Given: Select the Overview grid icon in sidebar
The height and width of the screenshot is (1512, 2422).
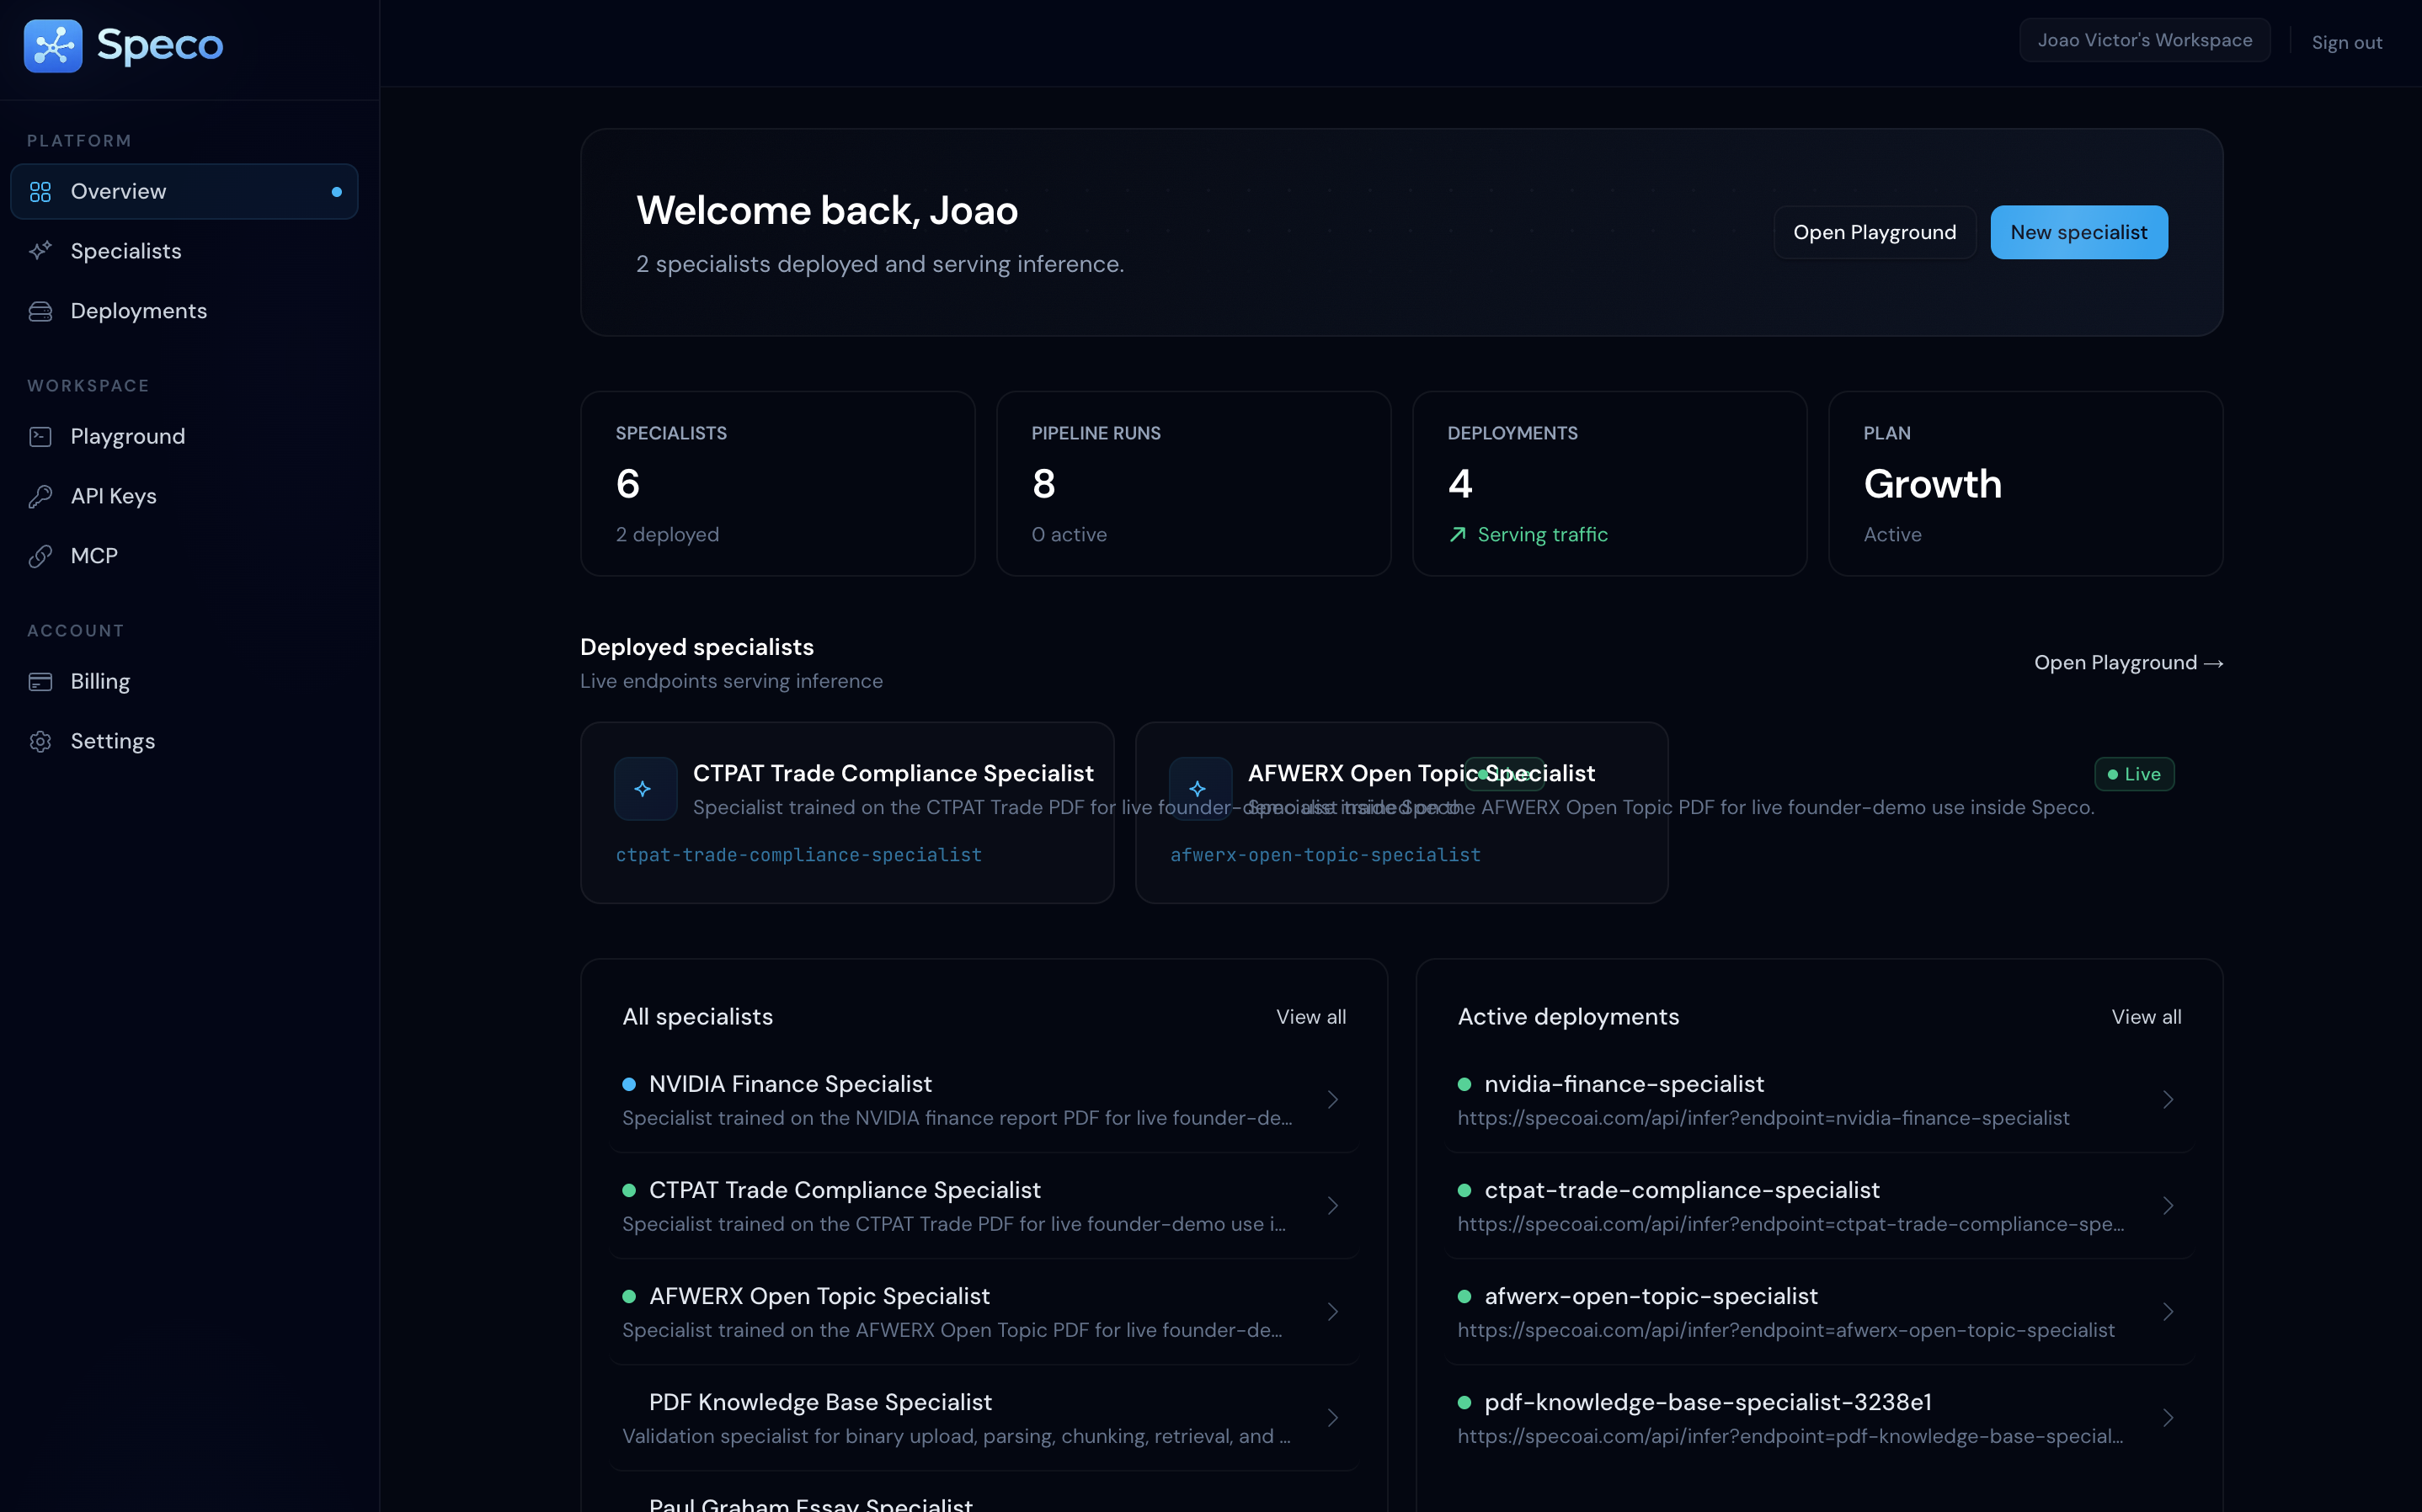Looking at the screenshot, I should 41,191.
